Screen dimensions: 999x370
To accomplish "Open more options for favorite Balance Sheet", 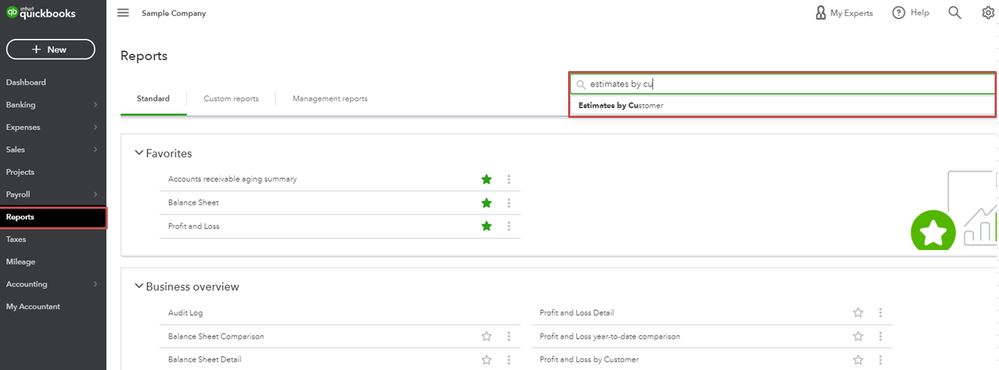I will pyautogui.click(x=509, y=203).
